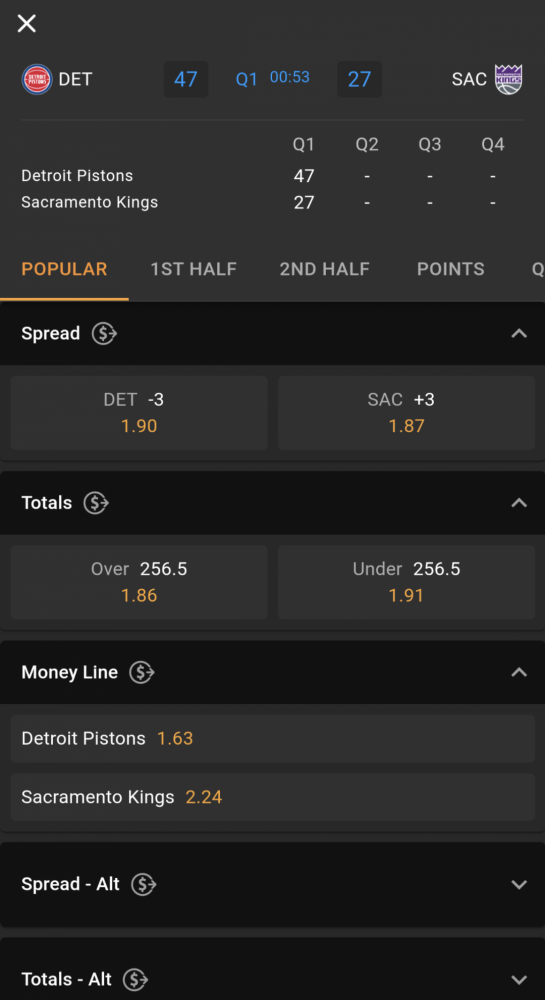Tap the cash-out icon beside Spread - Alt
Screen dimensions: 545x1000
(143, 884)
